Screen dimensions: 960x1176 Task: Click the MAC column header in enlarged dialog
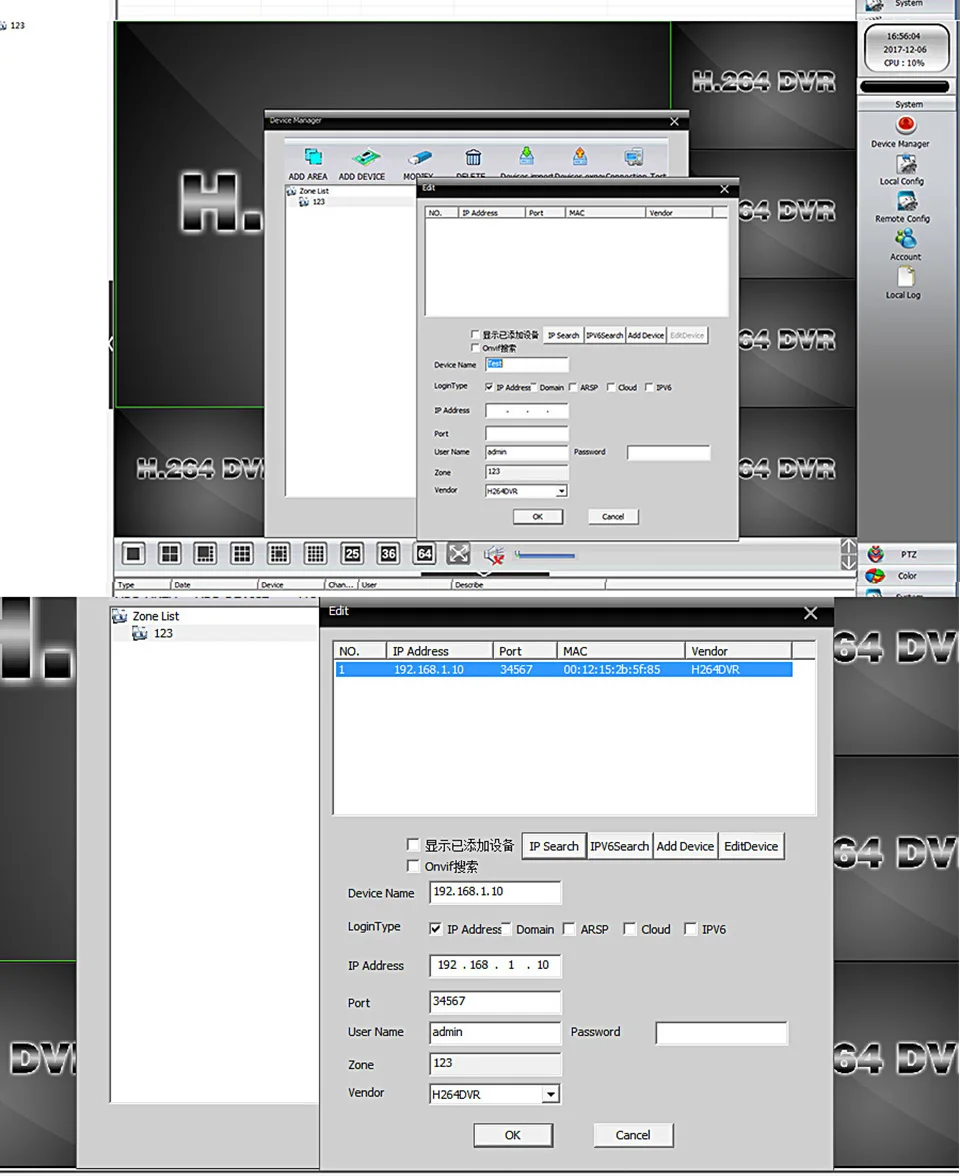(x=620, y=651)
